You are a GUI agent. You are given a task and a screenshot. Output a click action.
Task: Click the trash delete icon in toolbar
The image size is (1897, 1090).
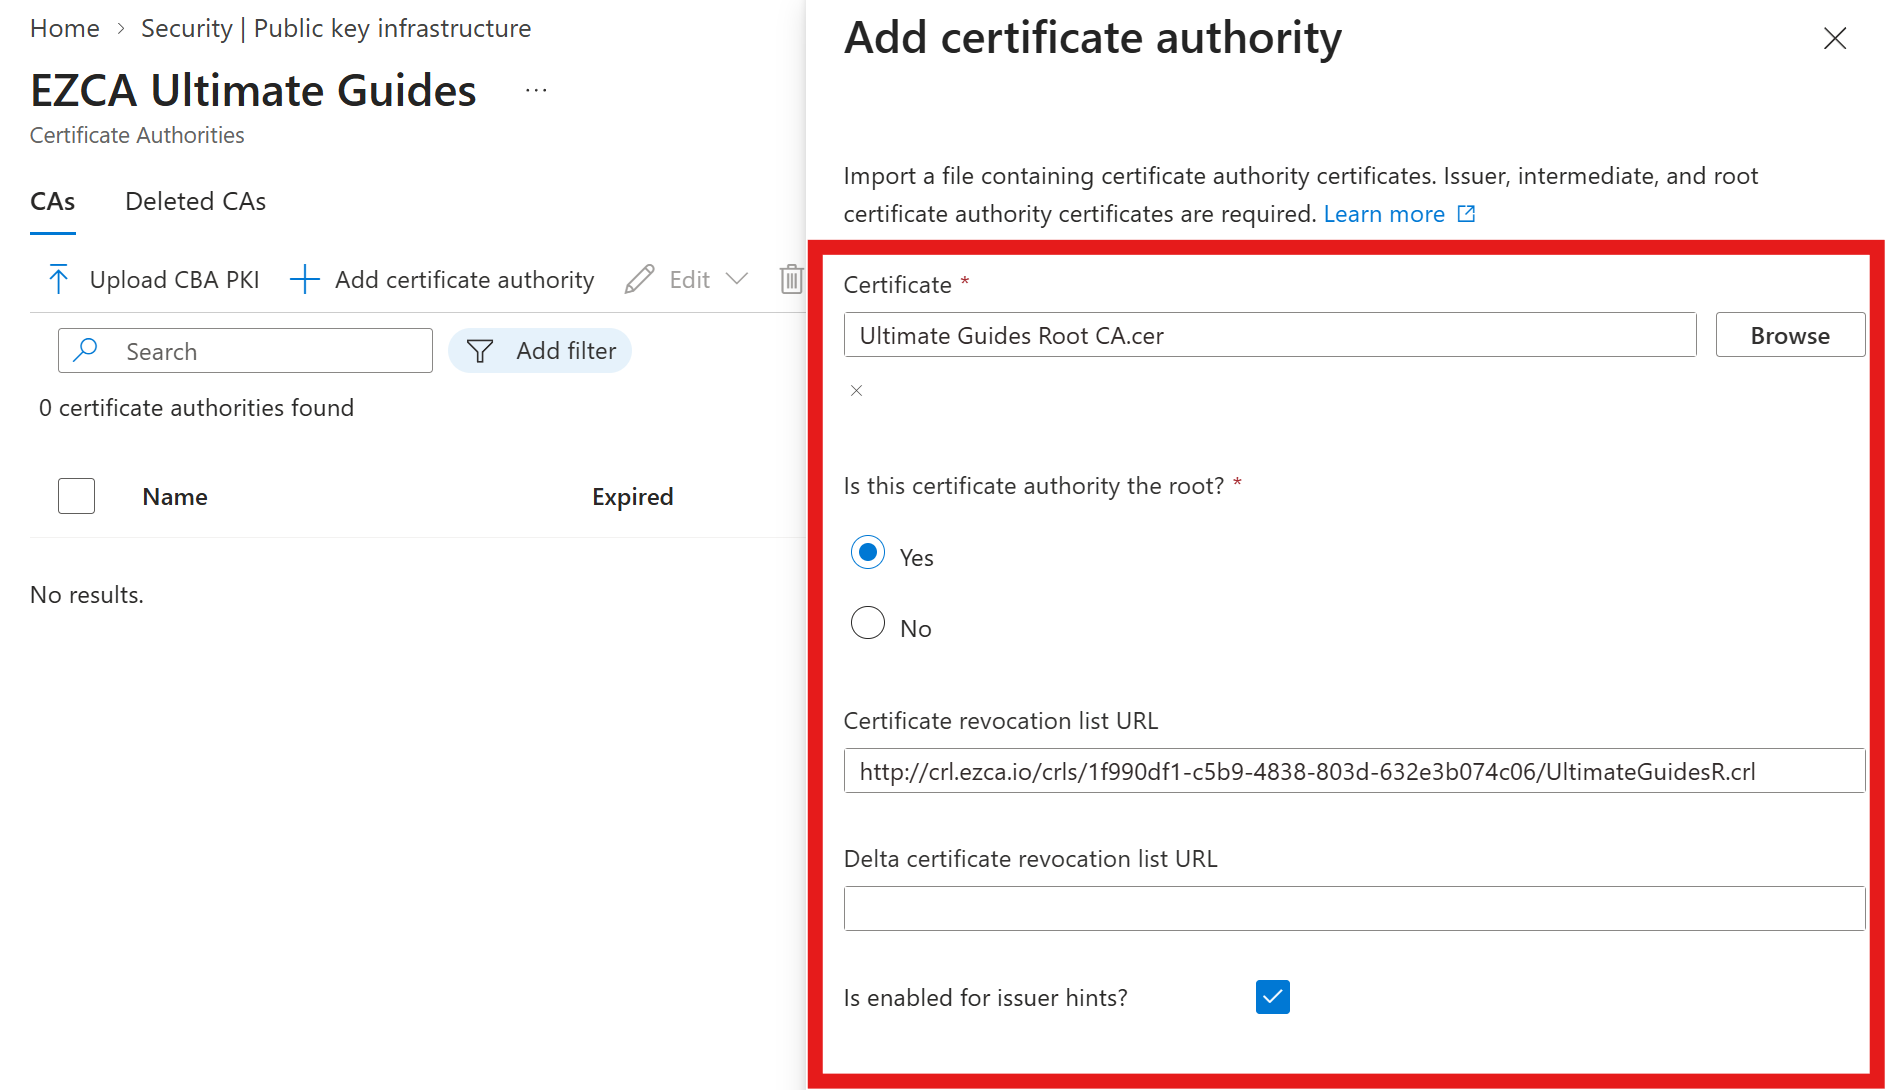point(791,280)
